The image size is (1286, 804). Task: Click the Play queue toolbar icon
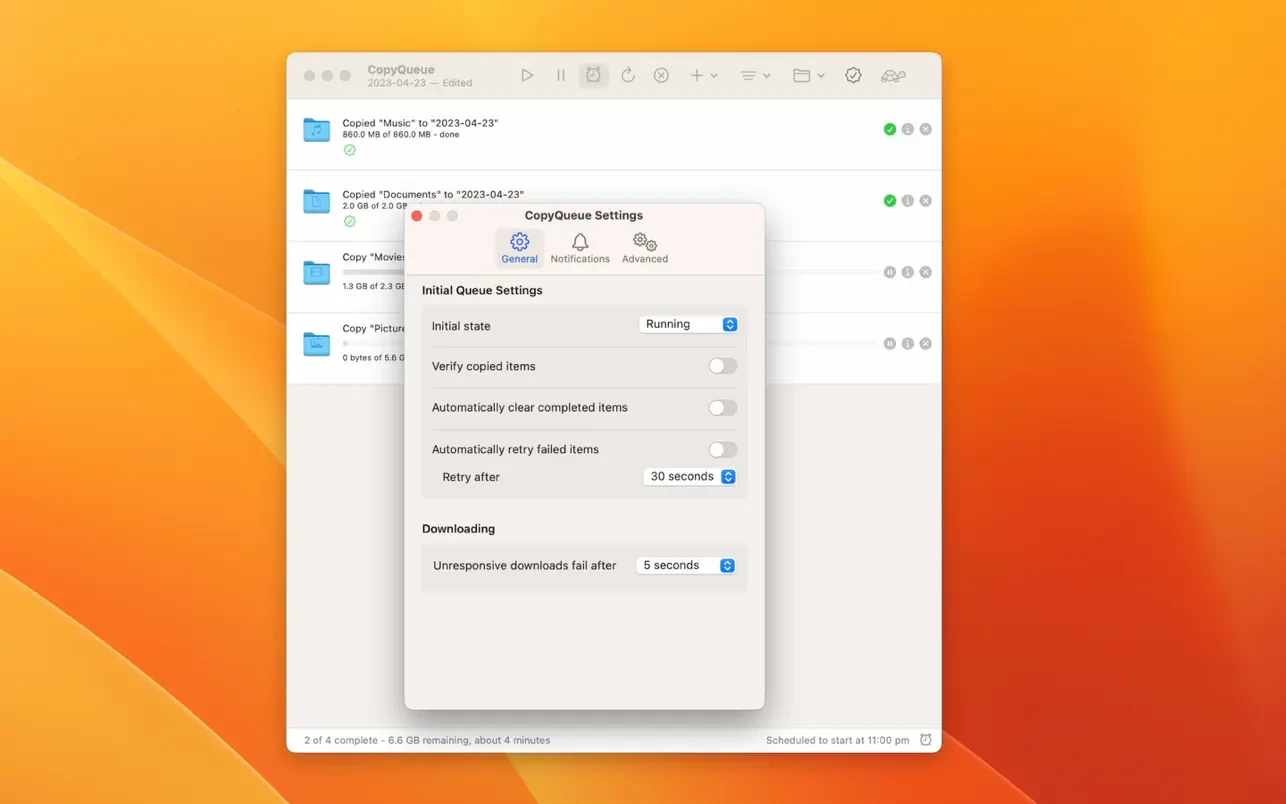click(527, 76)
